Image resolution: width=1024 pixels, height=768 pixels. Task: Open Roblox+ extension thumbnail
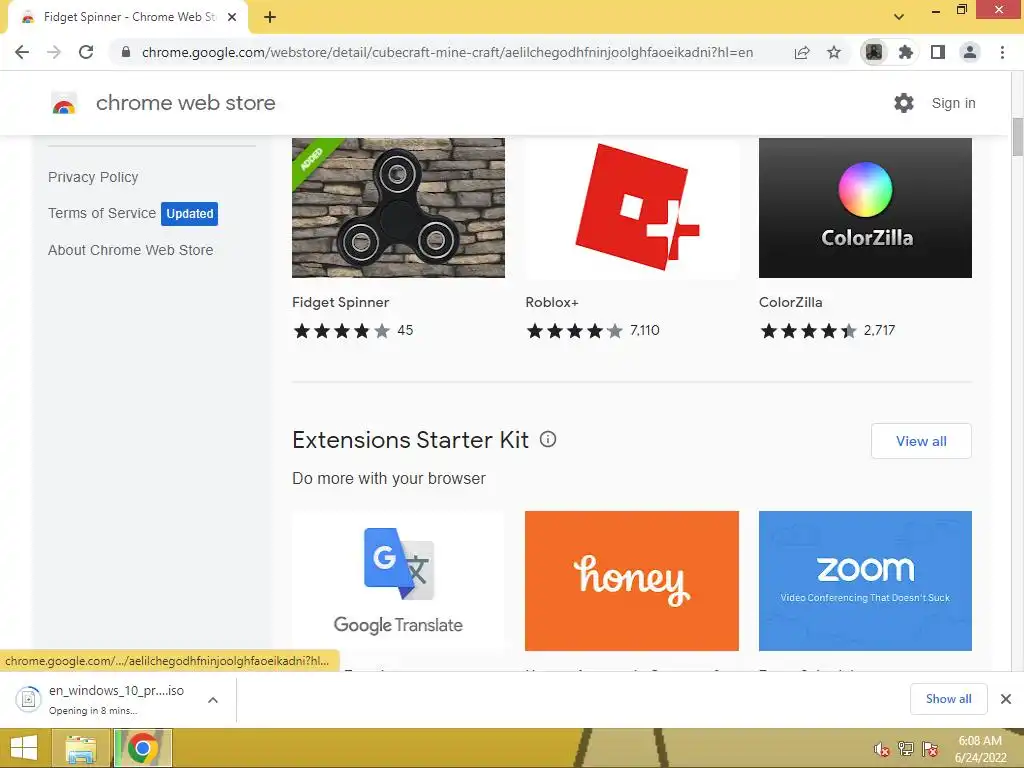pyautogui.click(x=632, y=208)
